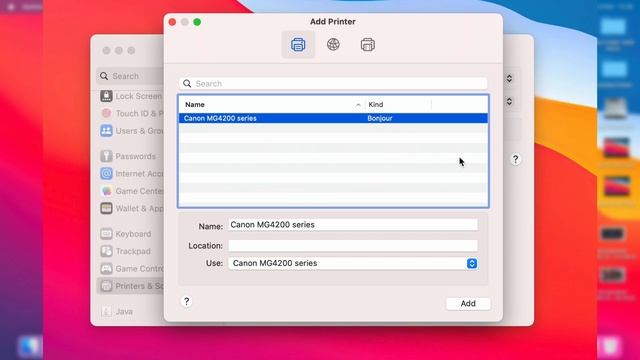The image size is (640, 360).
Task: Open Touch ID settings in sidebar
Action: pos(131,113)
